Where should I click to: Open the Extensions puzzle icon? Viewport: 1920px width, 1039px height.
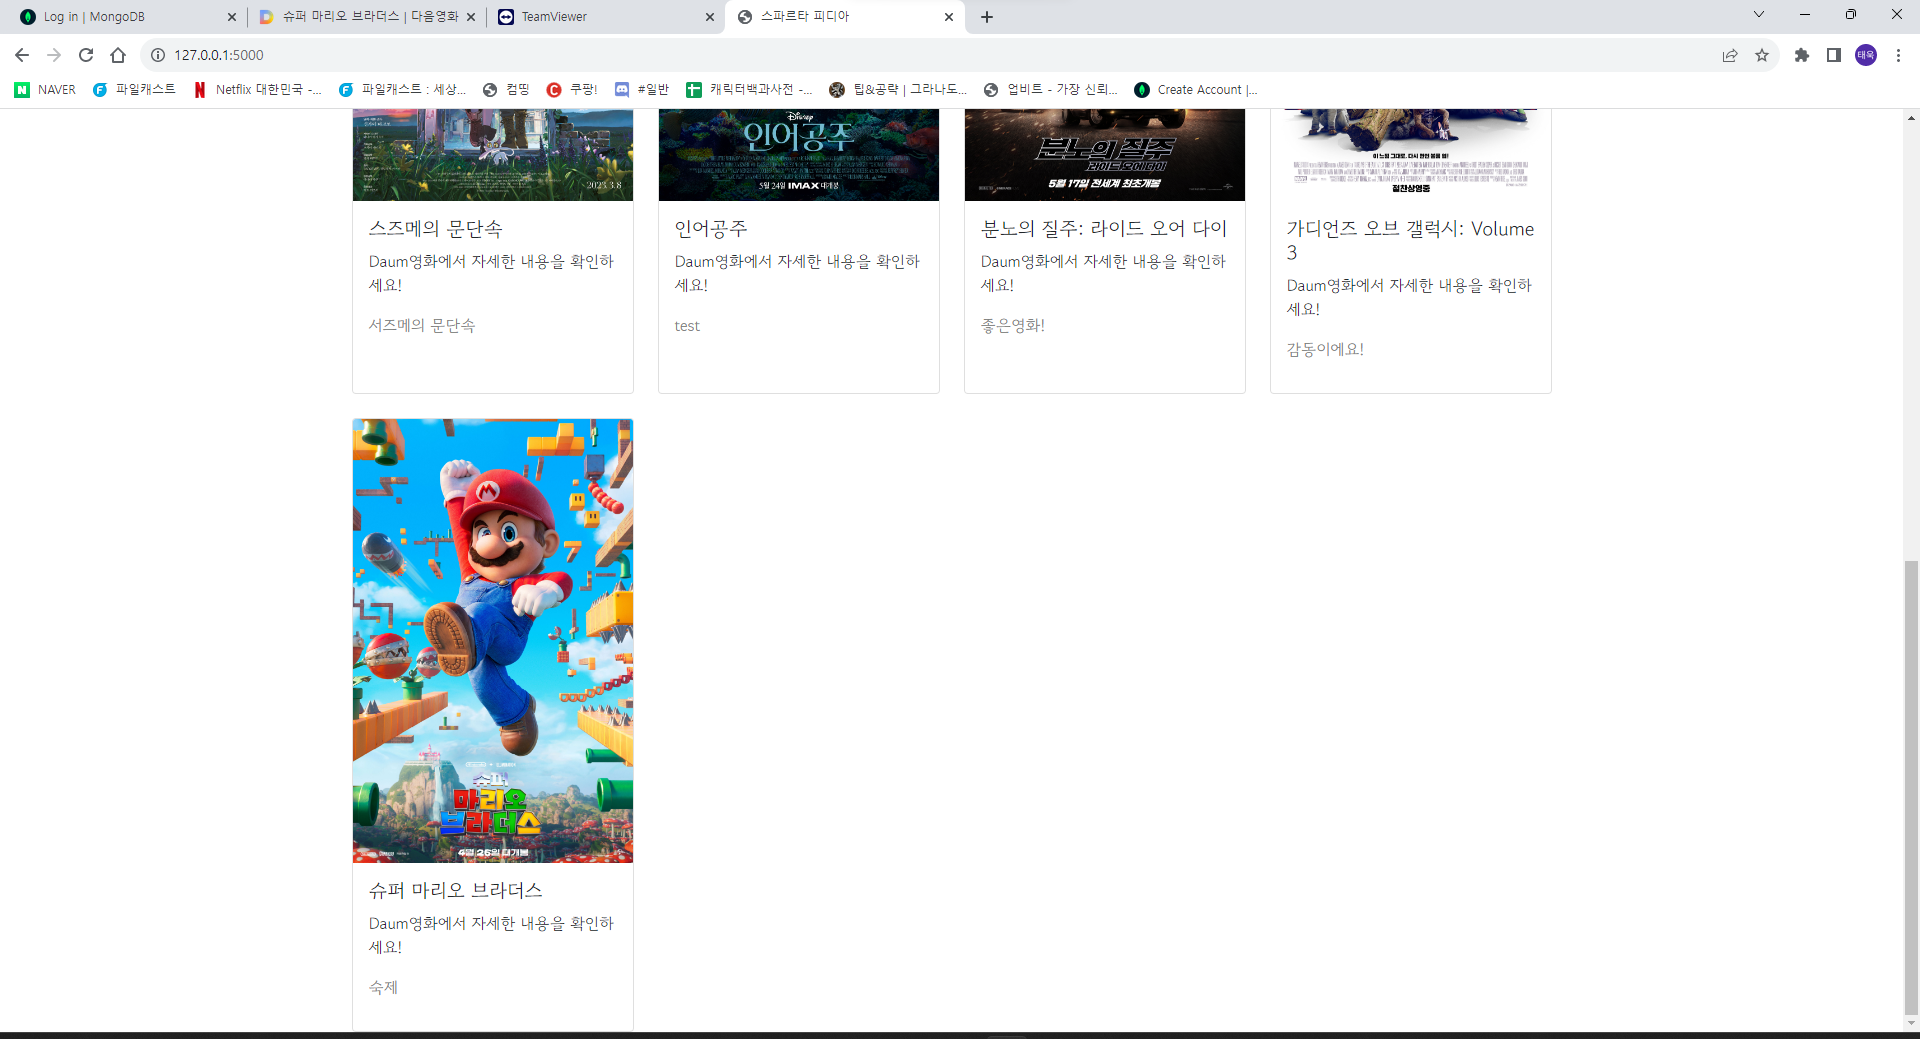click(1802, 55)
